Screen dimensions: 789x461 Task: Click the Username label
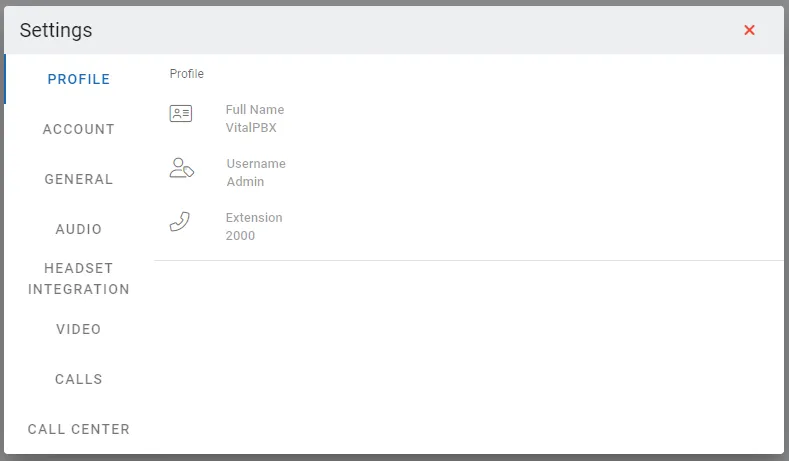pos(256,164)
